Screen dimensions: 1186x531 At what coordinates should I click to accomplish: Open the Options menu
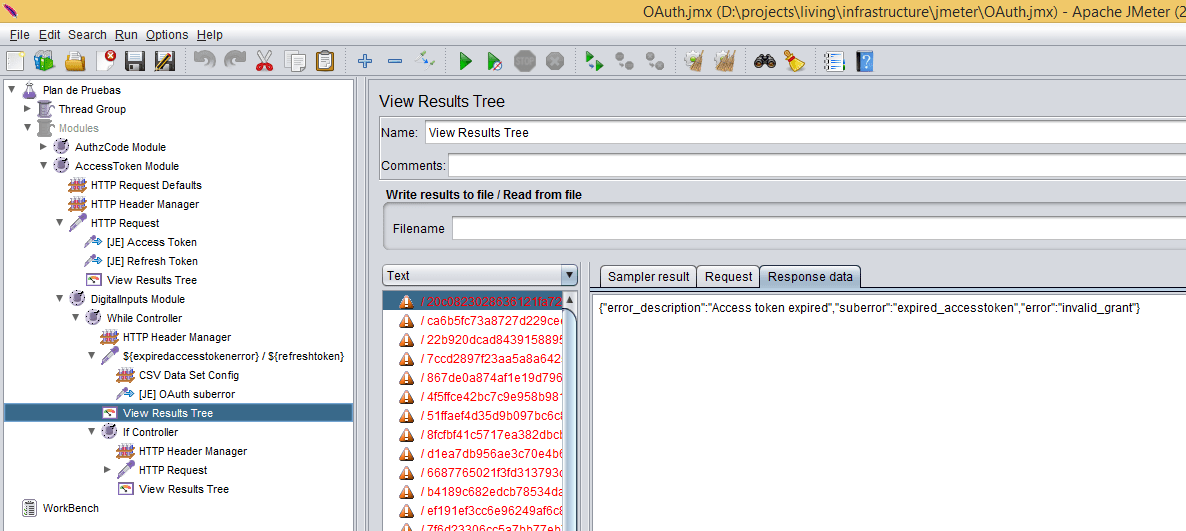167,35
